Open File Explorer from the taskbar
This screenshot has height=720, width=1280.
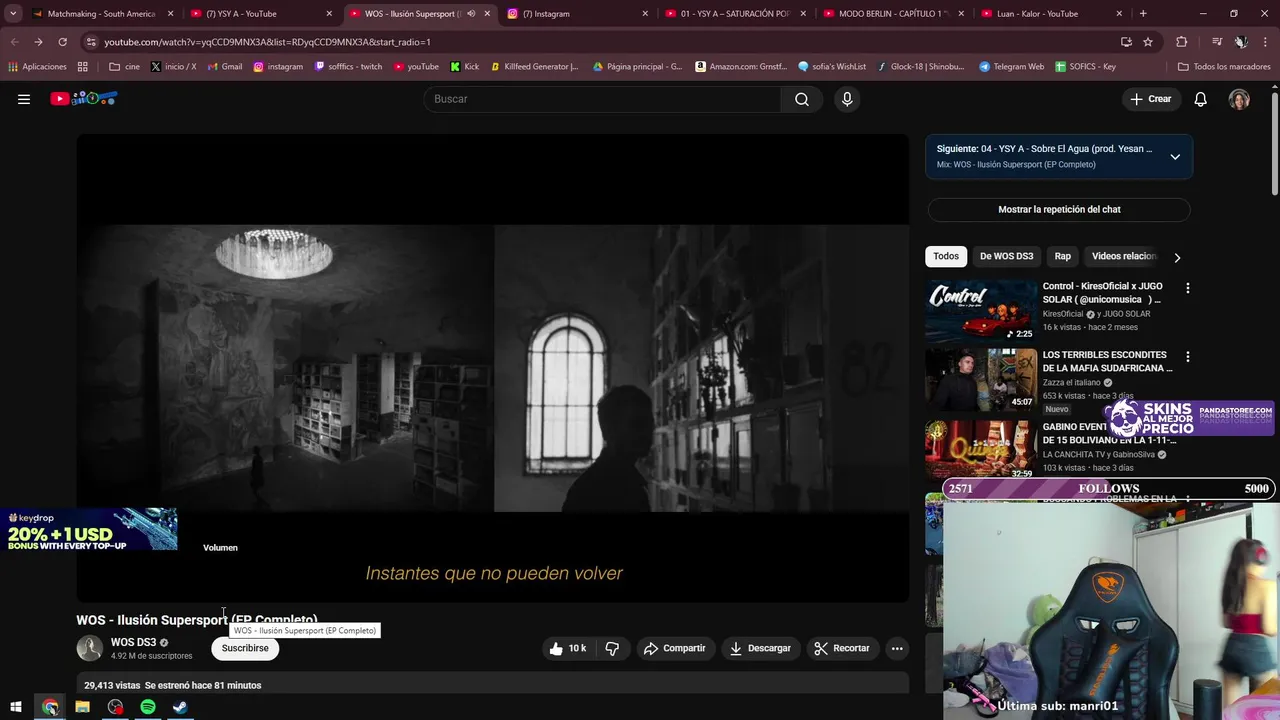[82, 707]
